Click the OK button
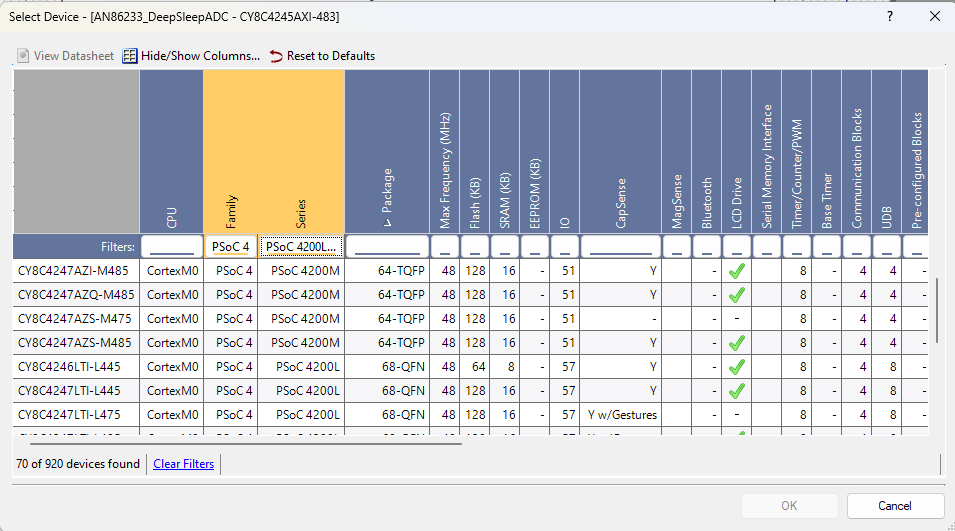This screenshot has height=531, width=955. (789, 506)
